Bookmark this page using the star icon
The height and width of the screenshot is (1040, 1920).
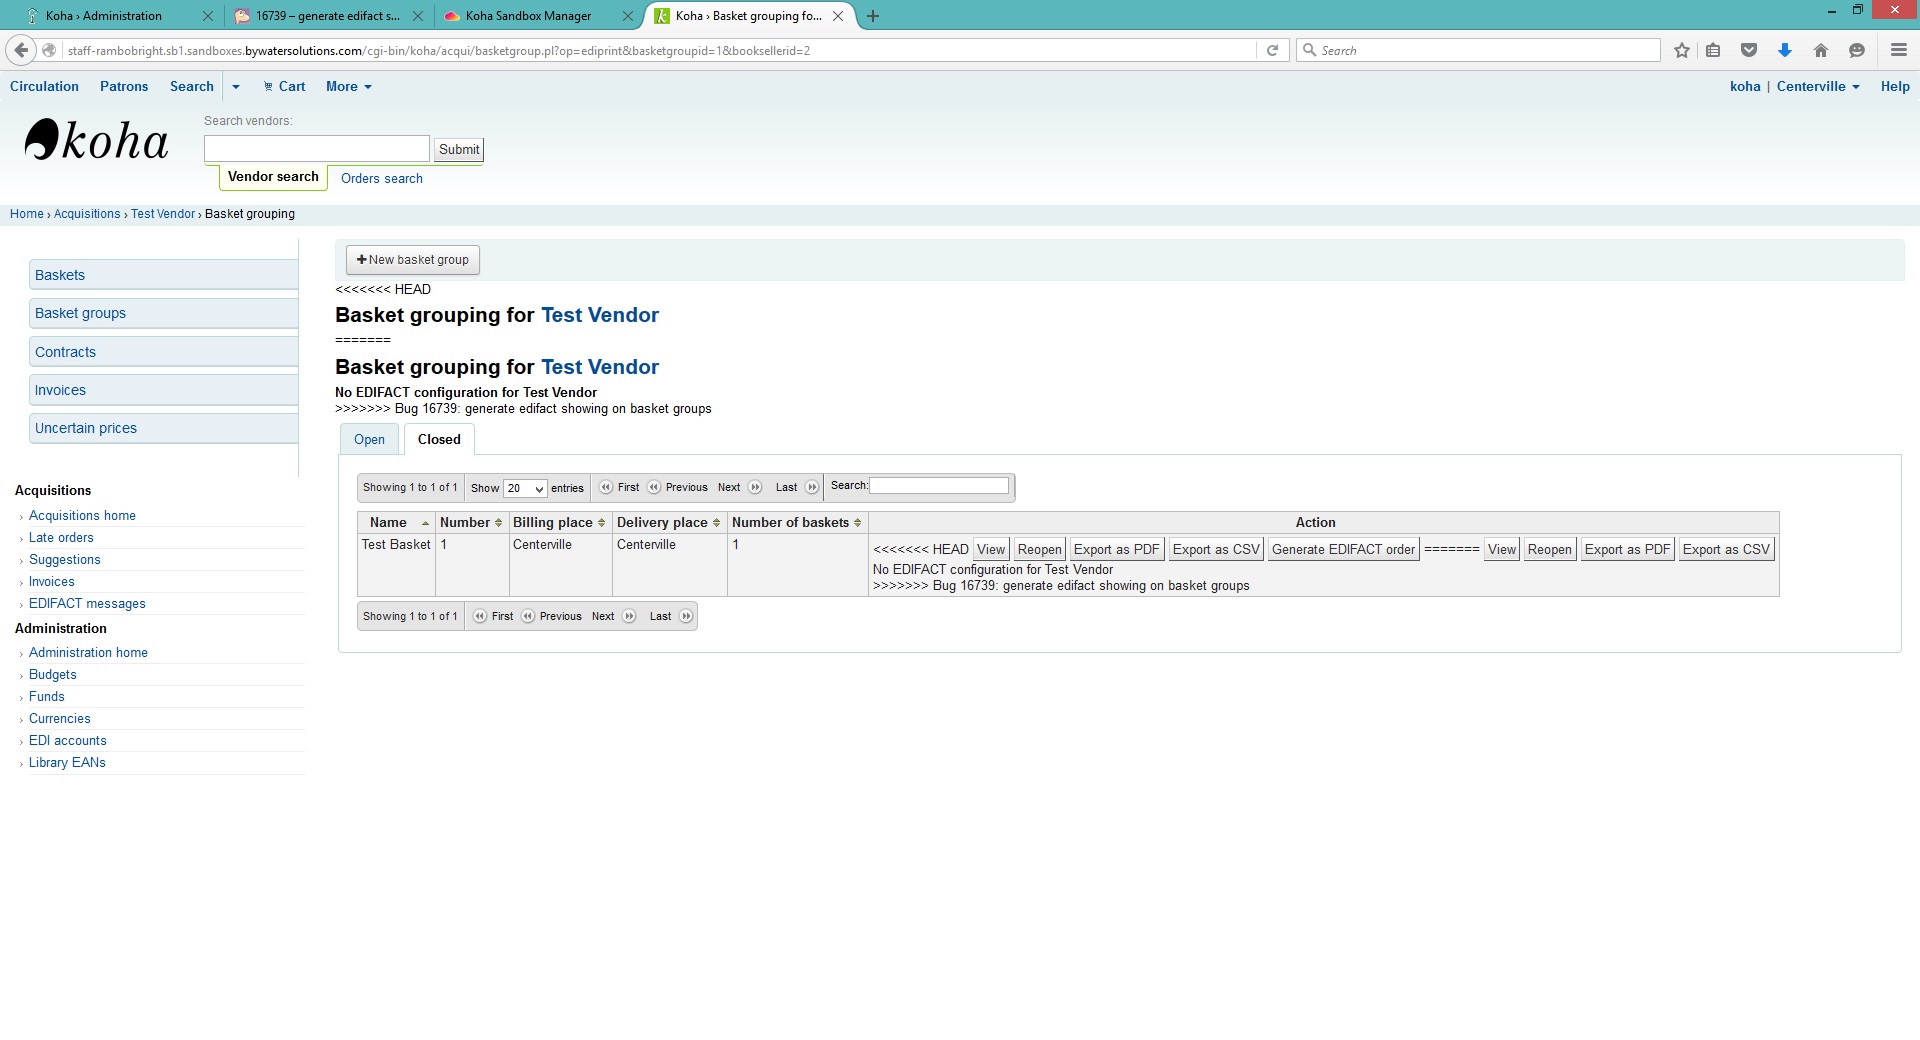[1682, 50]
